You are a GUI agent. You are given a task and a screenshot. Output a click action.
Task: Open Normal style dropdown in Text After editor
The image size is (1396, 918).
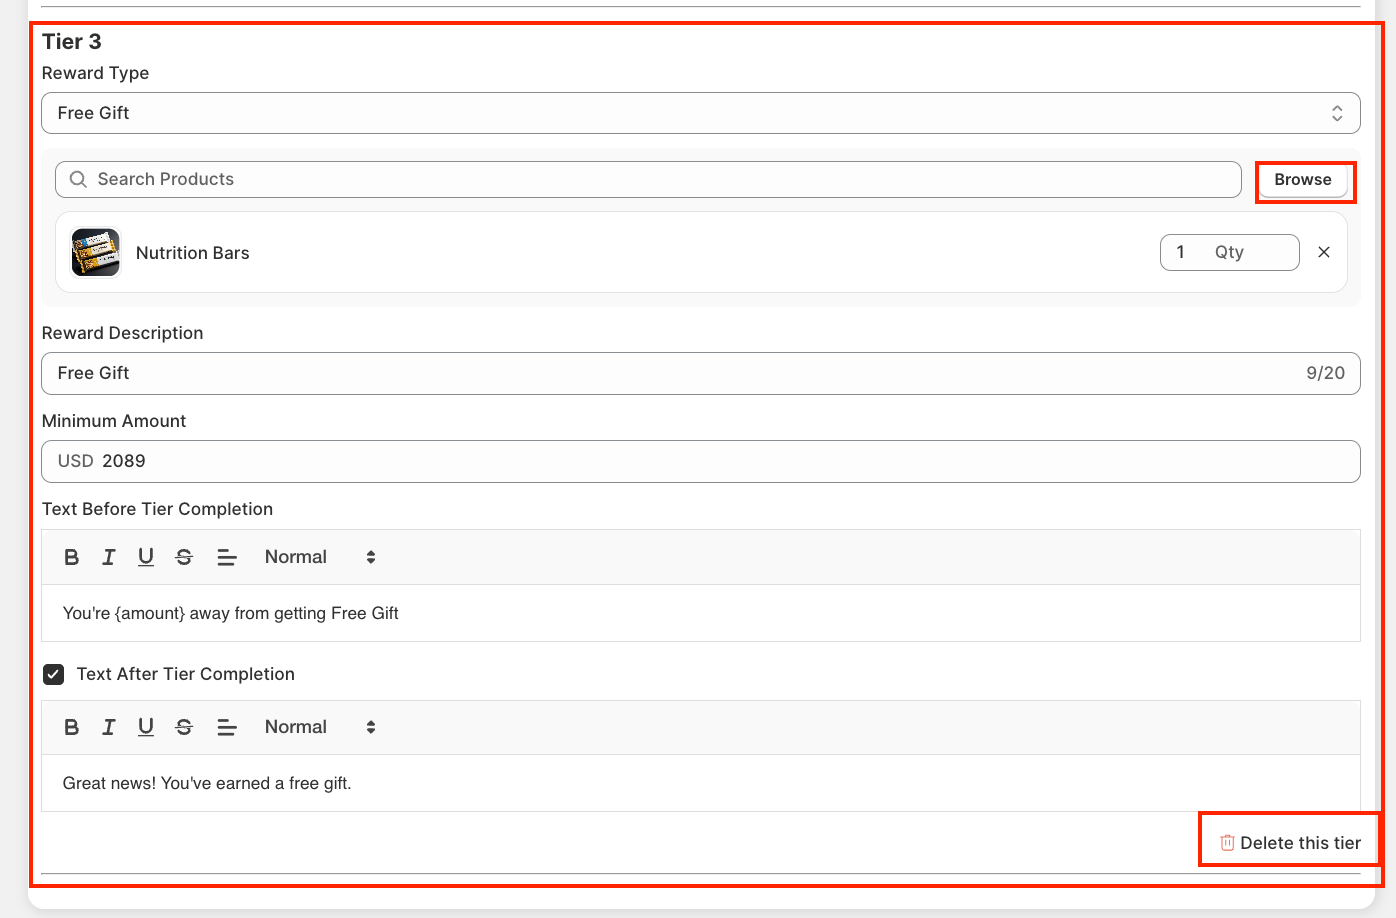point(320,727)
